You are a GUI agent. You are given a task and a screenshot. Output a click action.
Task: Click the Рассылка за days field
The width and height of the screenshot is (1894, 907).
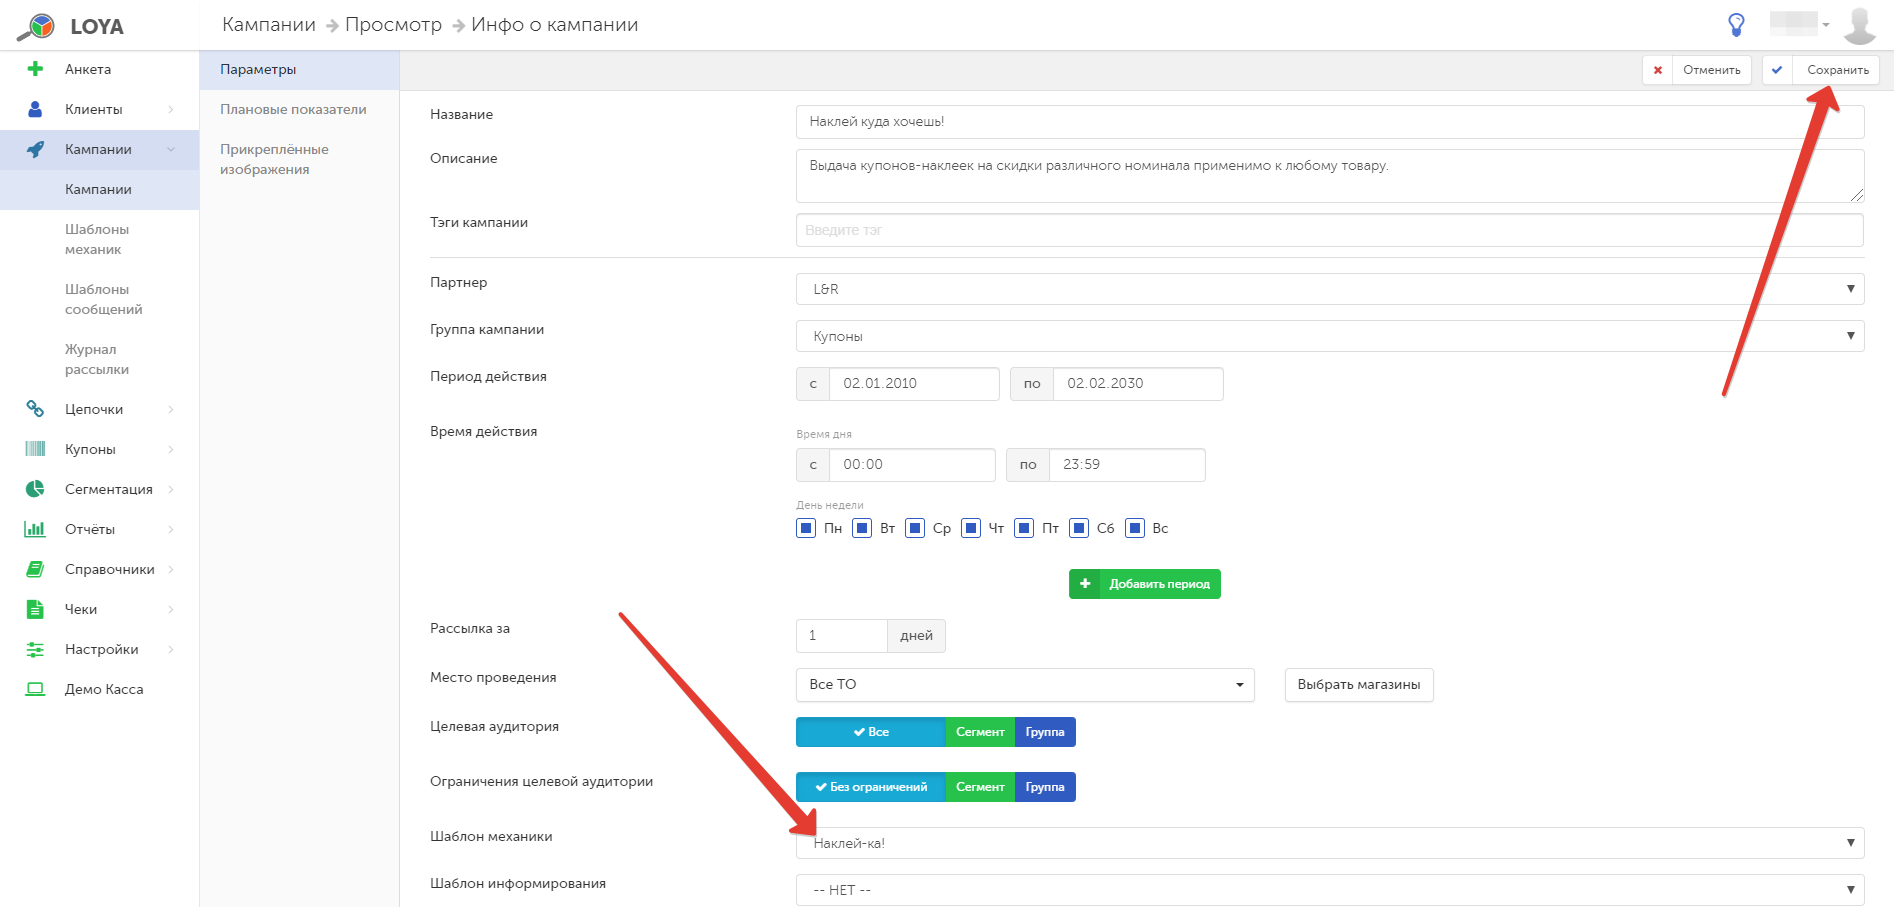tap(841, 636)
